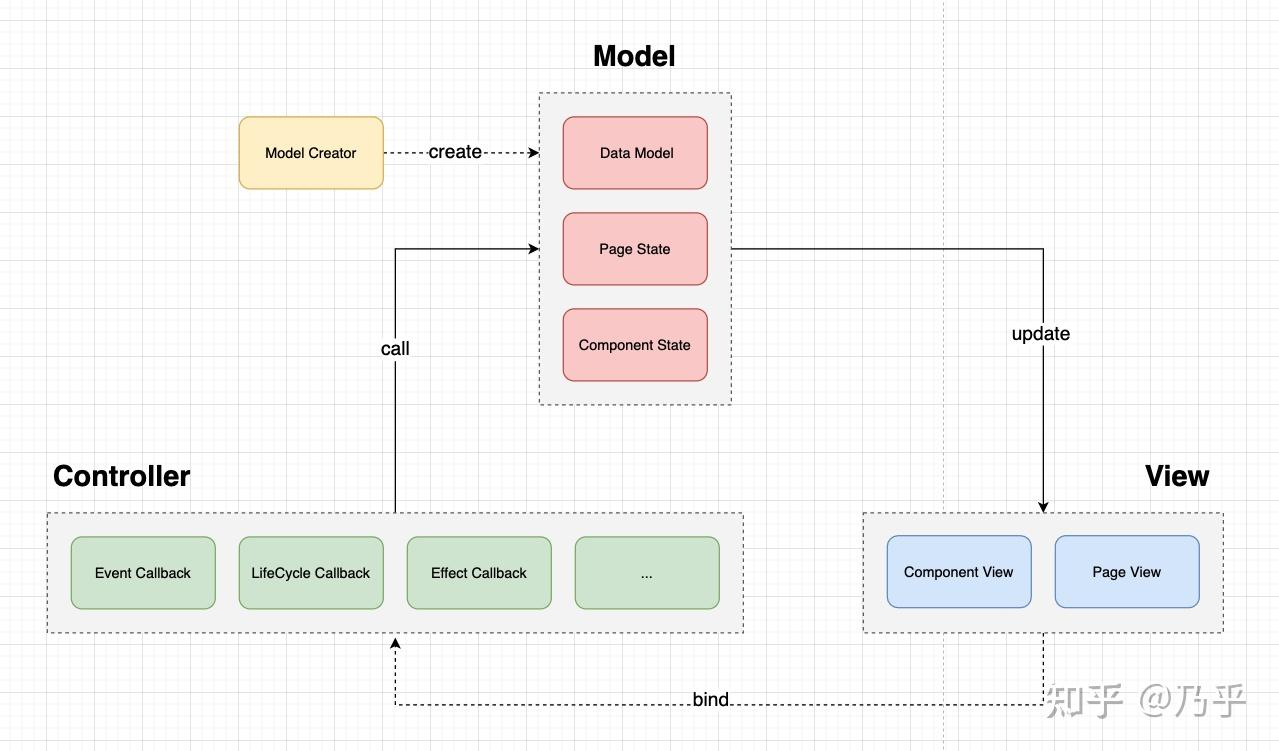Click the Model heading text
Image resolution: width=1279 pixels, height=751 pixels.
(x=634, y=56)
